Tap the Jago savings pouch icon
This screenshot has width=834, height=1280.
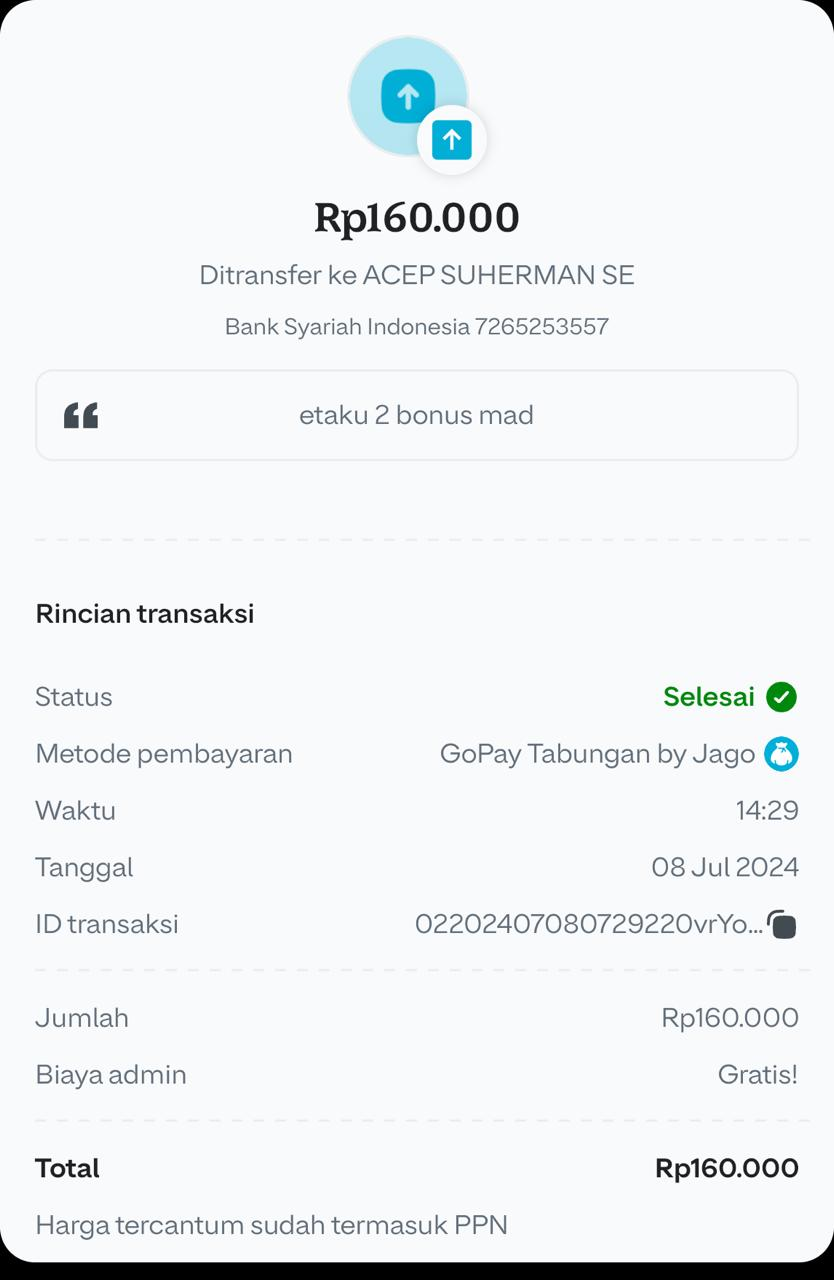[x=781, y=754]
